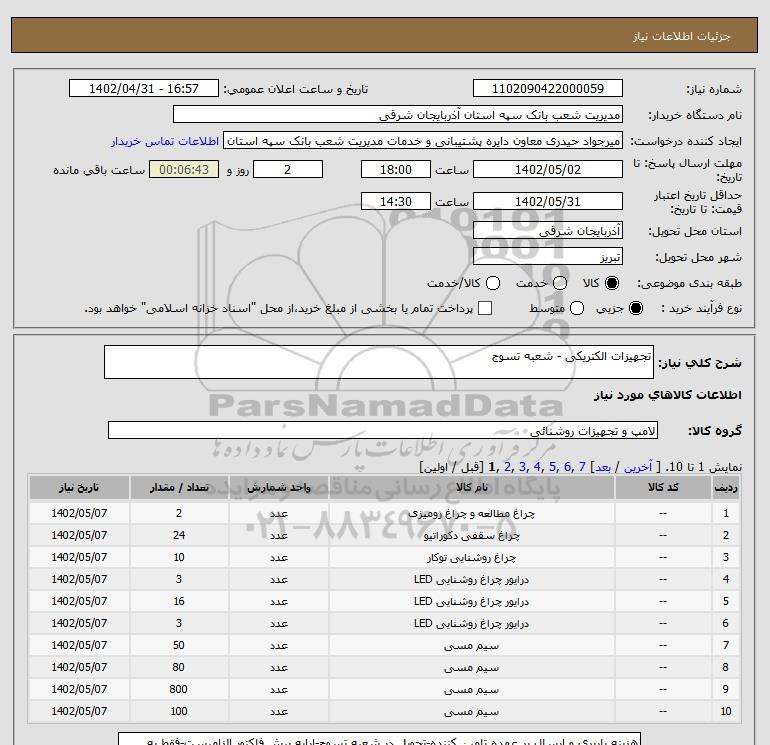Image resolution: width=770 pixels, height=745 pixels.
Task: Open the اطلاعات تماس خریدار link
Action: coord(165,141)
